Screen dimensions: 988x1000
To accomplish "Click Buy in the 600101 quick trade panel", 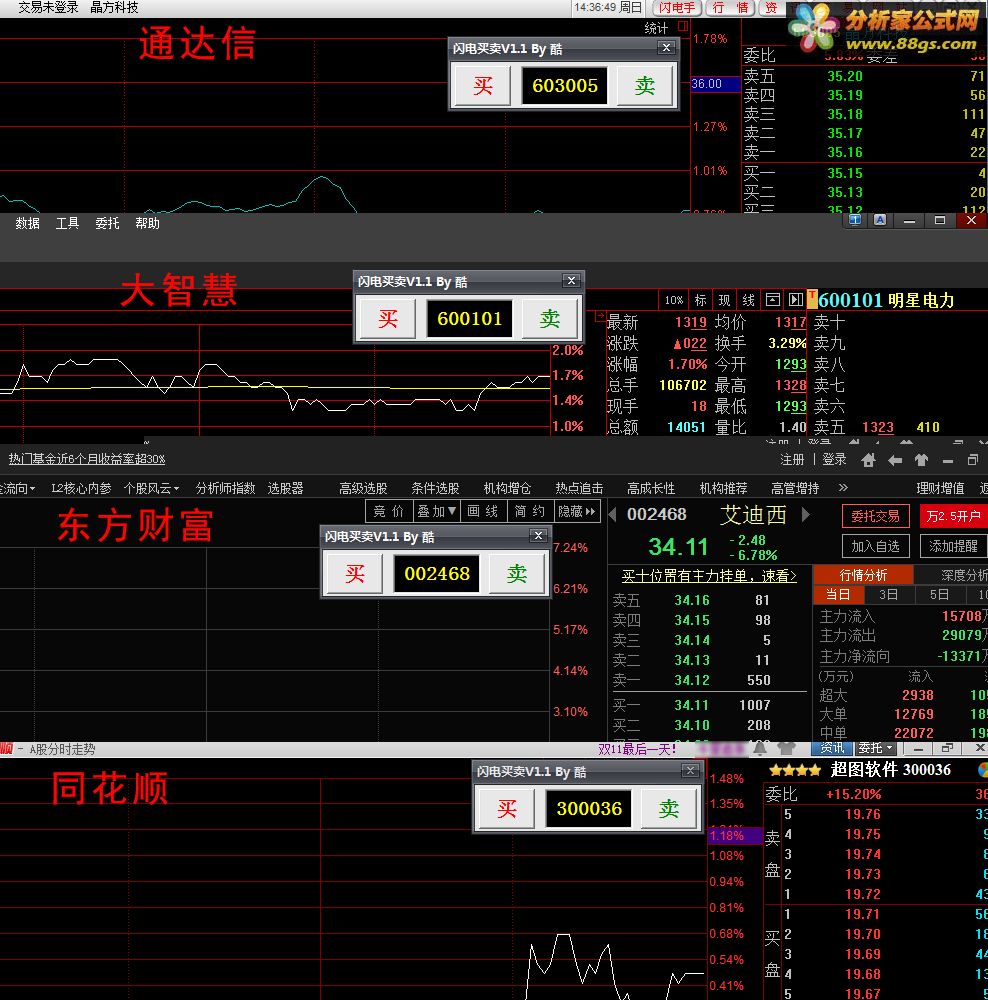I will [388, 318].
